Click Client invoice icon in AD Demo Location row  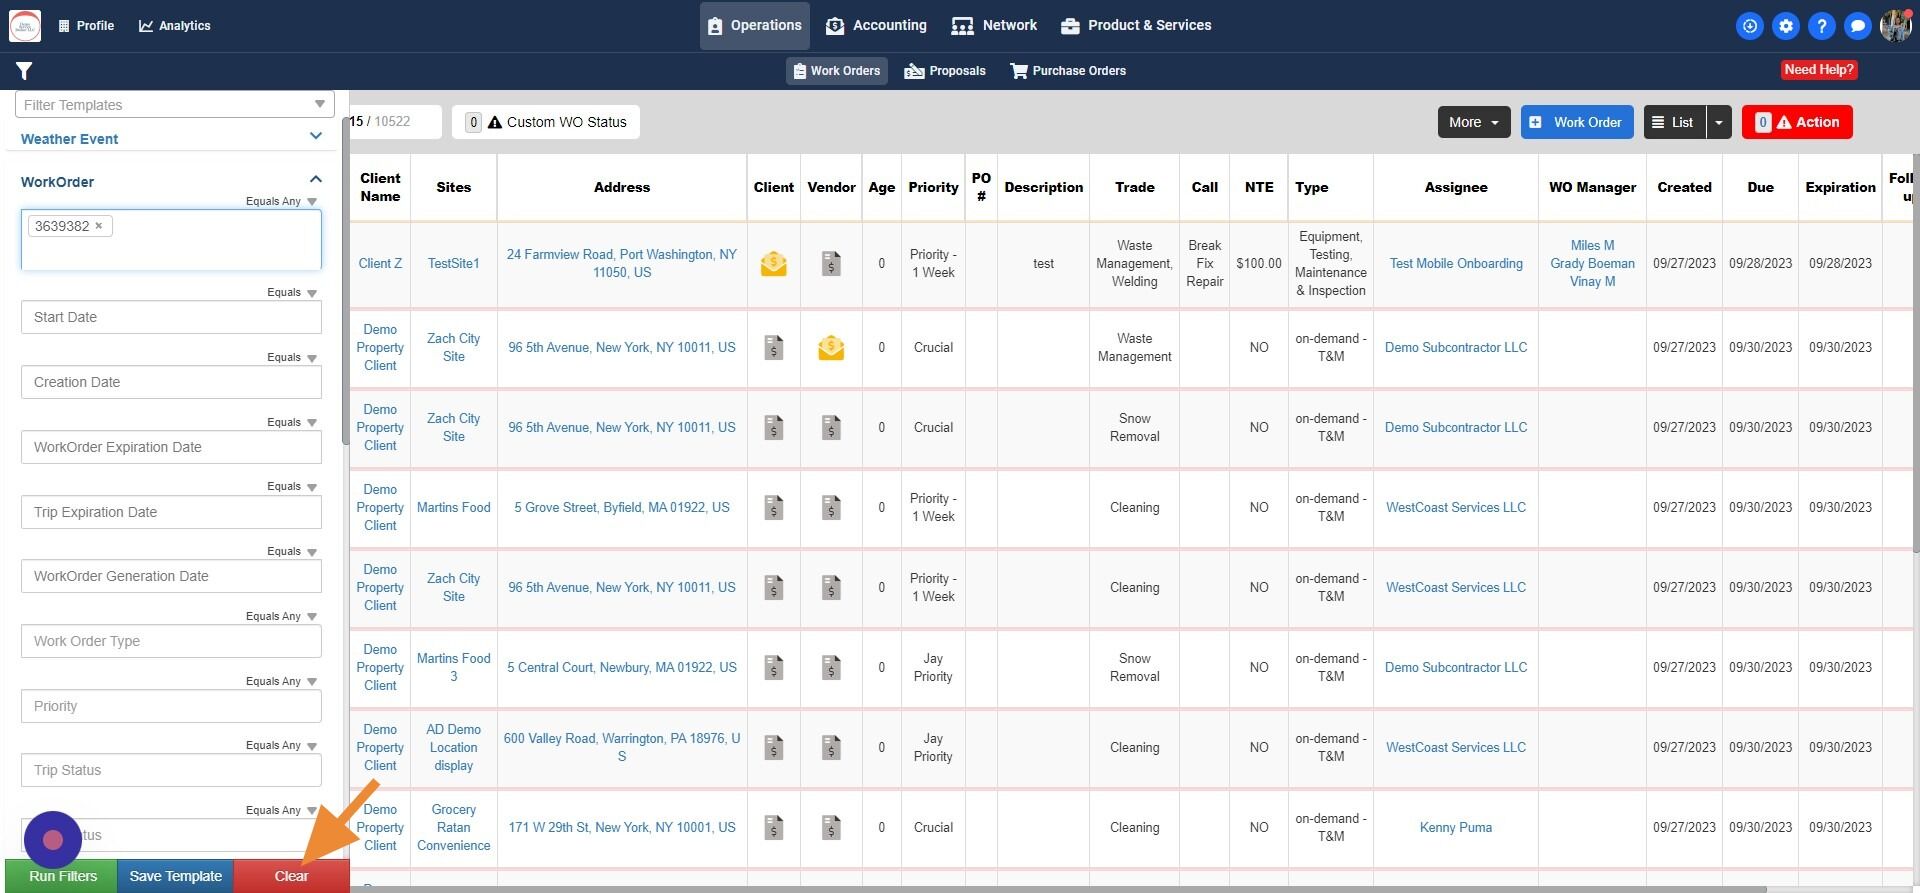tap(773, 748)
